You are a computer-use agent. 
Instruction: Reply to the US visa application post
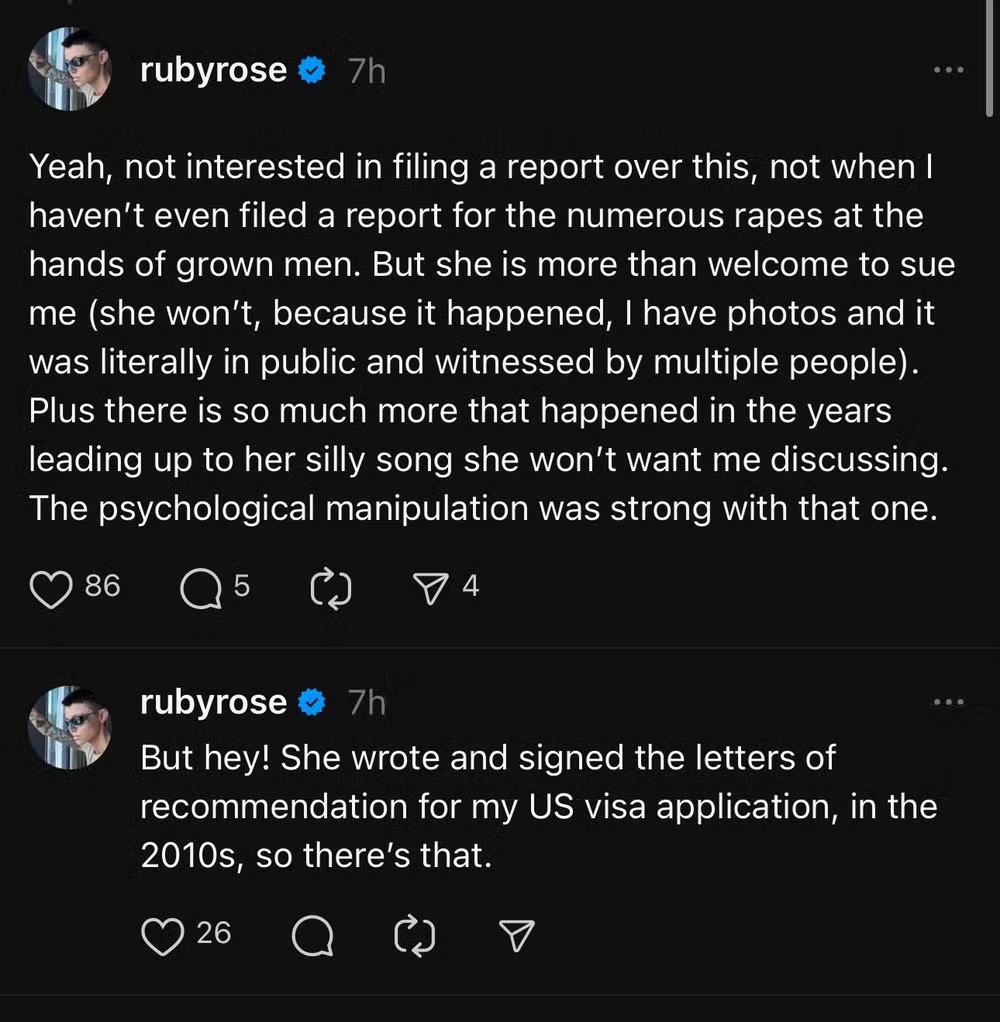click(x=312, y=935)
